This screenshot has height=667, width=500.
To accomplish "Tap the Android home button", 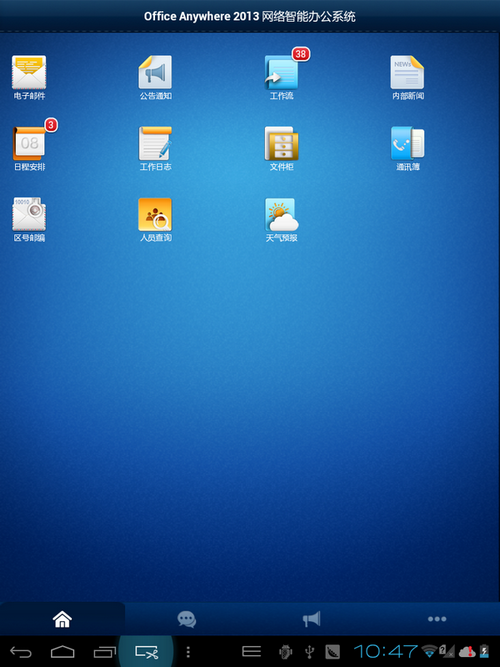I will (63, 652).
